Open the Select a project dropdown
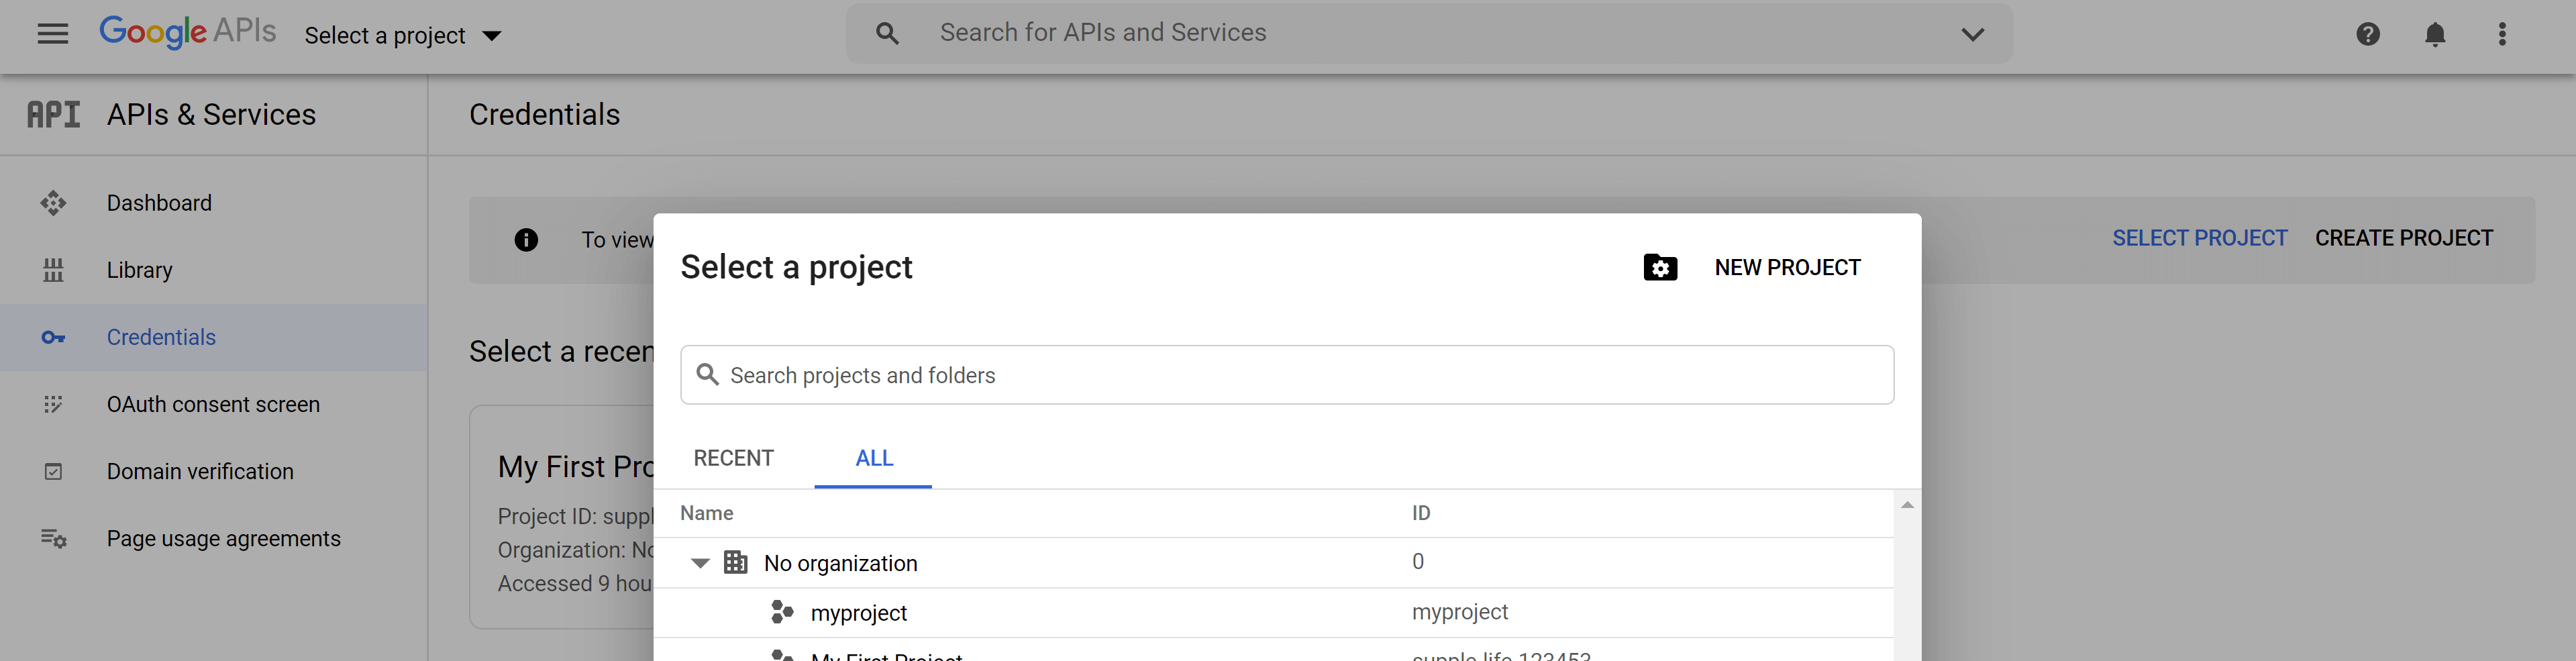2576x661 pixels. click(x=402, y=36)
